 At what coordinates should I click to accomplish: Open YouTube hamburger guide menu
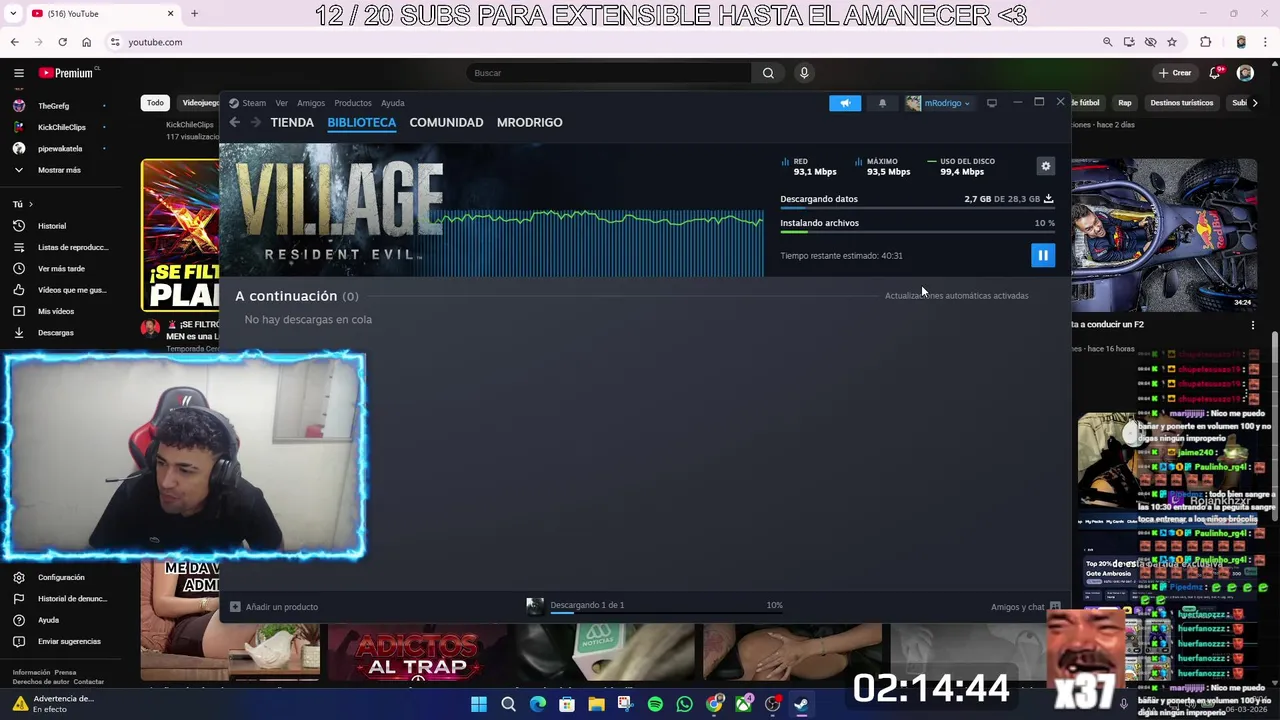18,73
